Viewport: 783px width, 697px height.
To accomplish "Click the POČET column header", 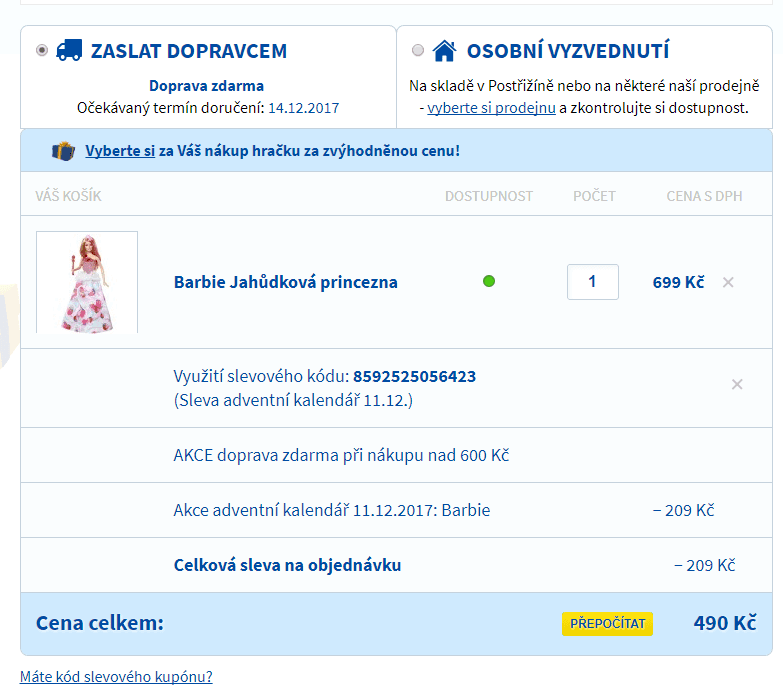I will tap(594, 196).
